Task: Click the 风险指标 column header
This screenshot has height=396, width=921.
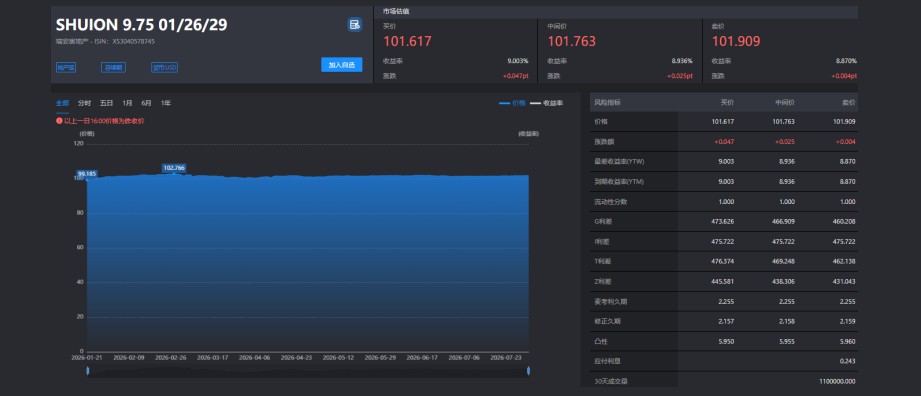Action: (607, 102)
